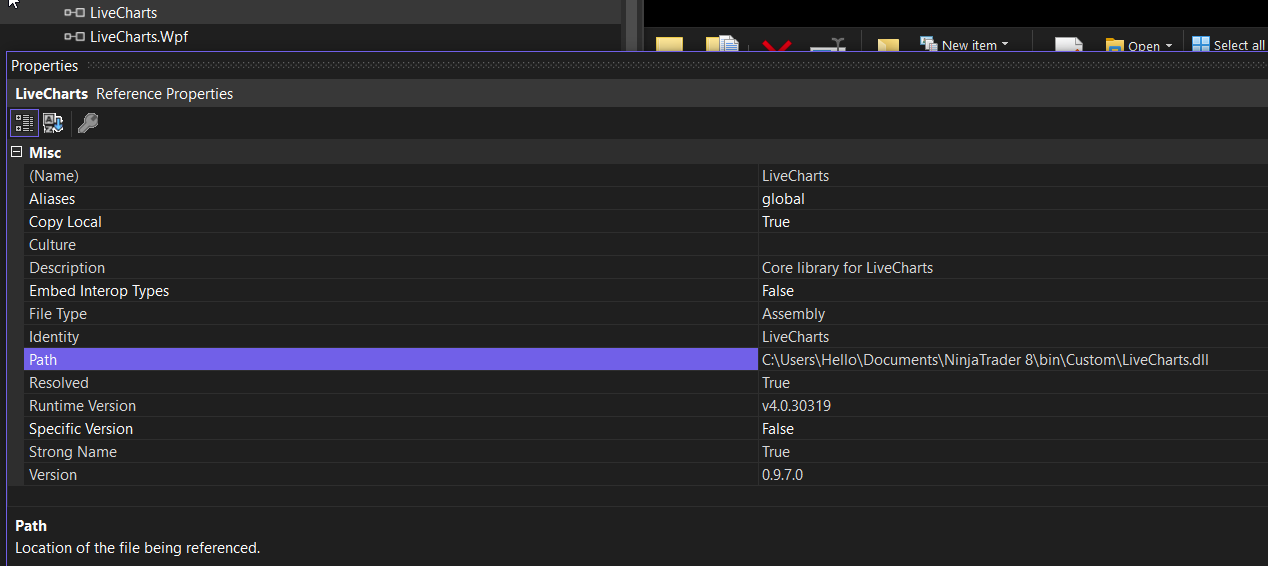Click Runtime Version value v4.0.30319
The image size is (1268, 566).
(796, 406)
